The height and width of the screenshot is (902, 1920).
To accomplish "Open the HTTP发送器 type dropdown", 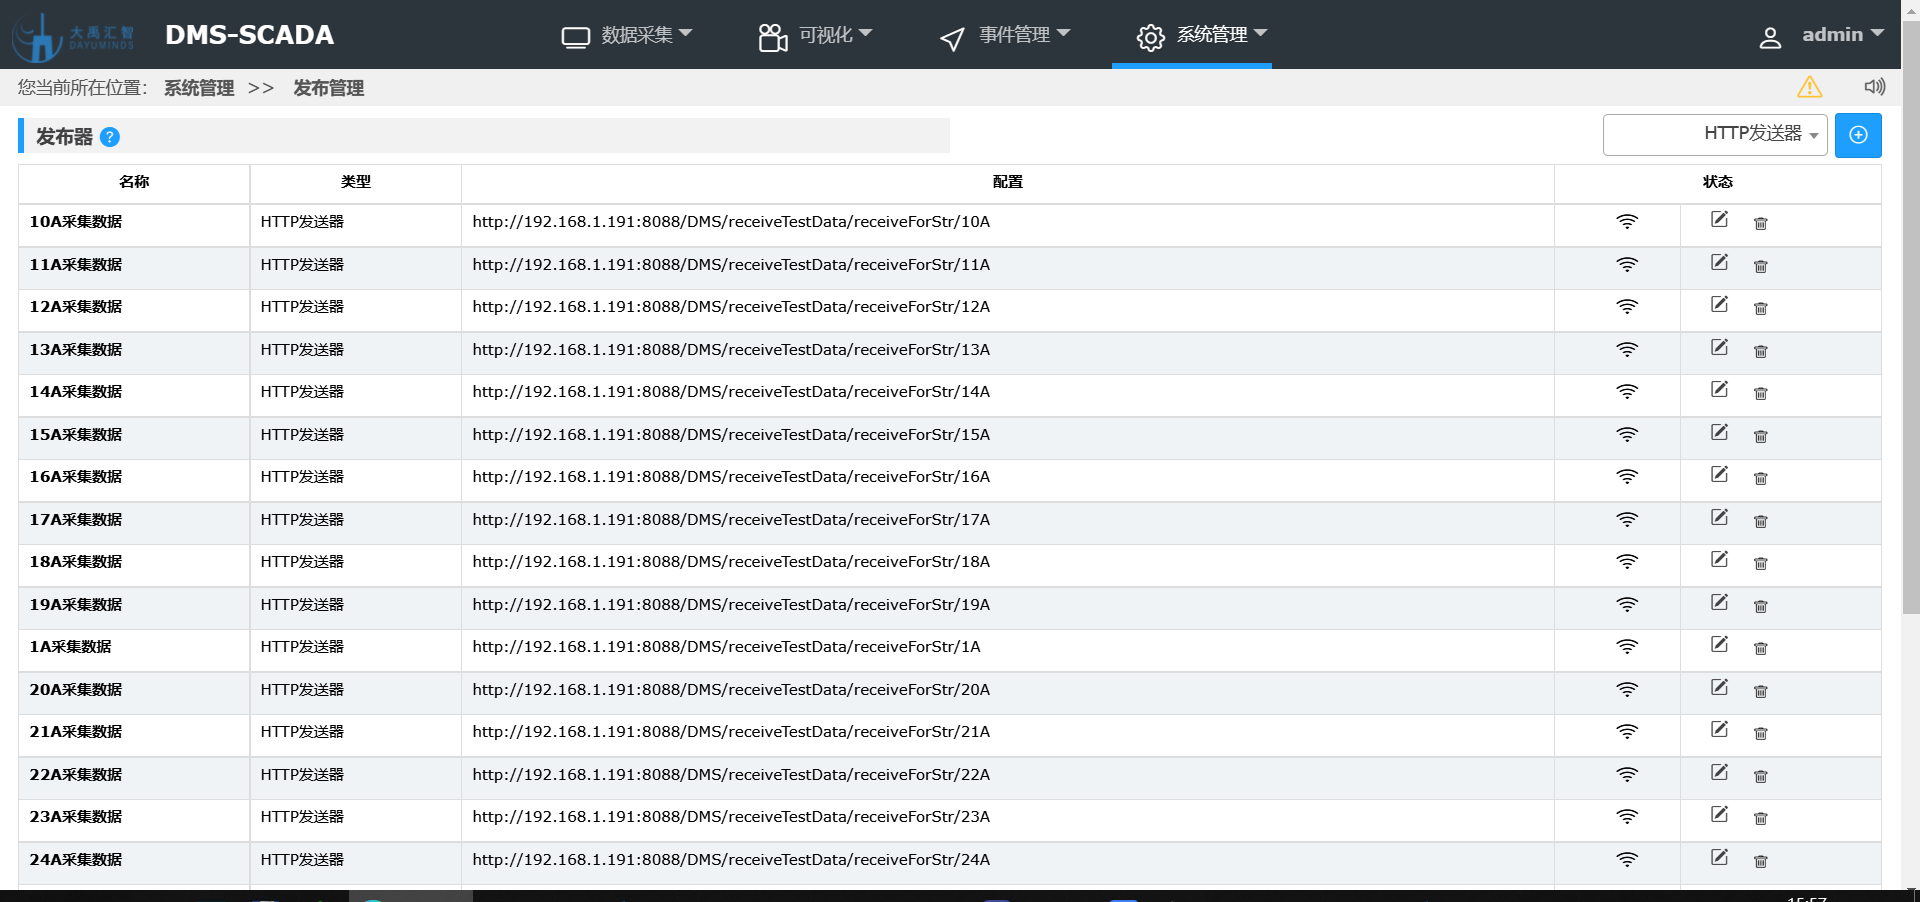I will point(1714,135).
